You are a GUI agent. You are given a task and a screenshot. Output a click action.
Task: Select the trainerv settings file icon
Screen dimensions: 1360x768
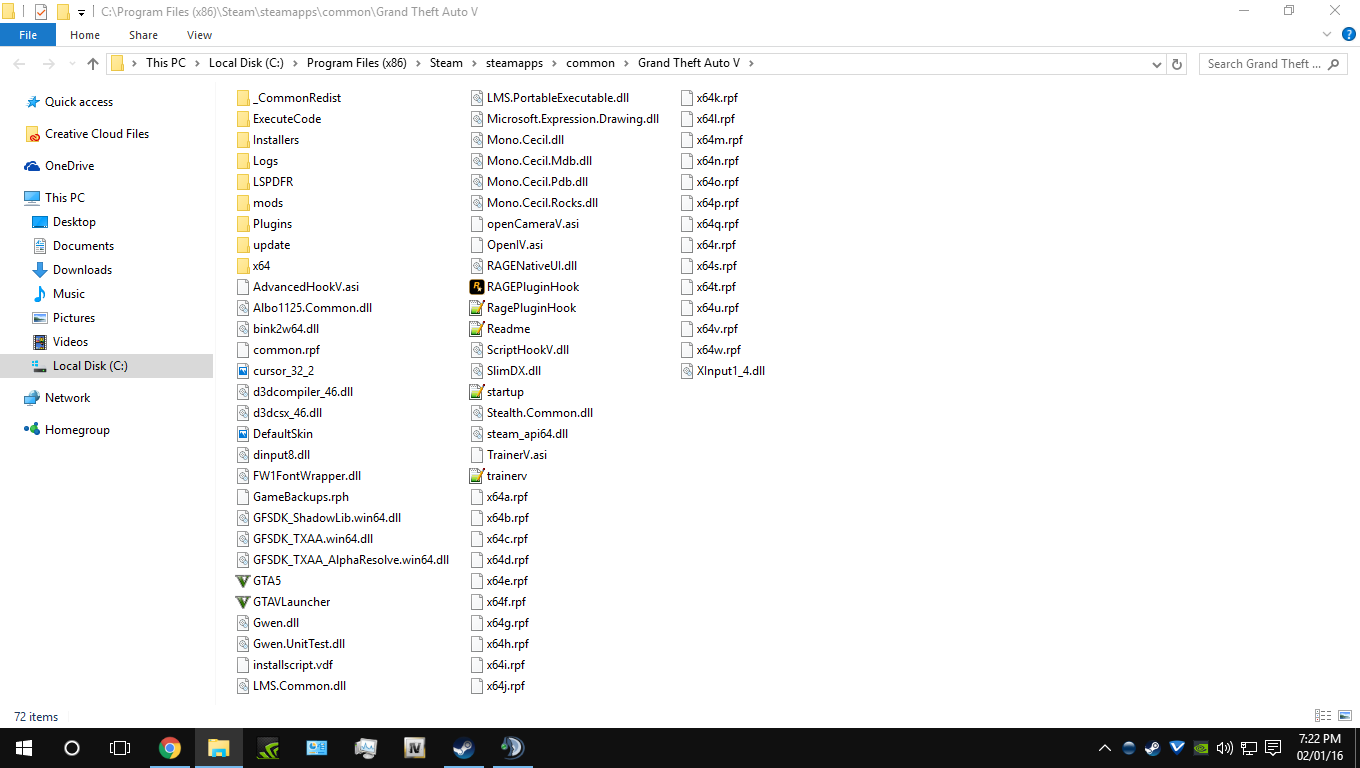477,476
